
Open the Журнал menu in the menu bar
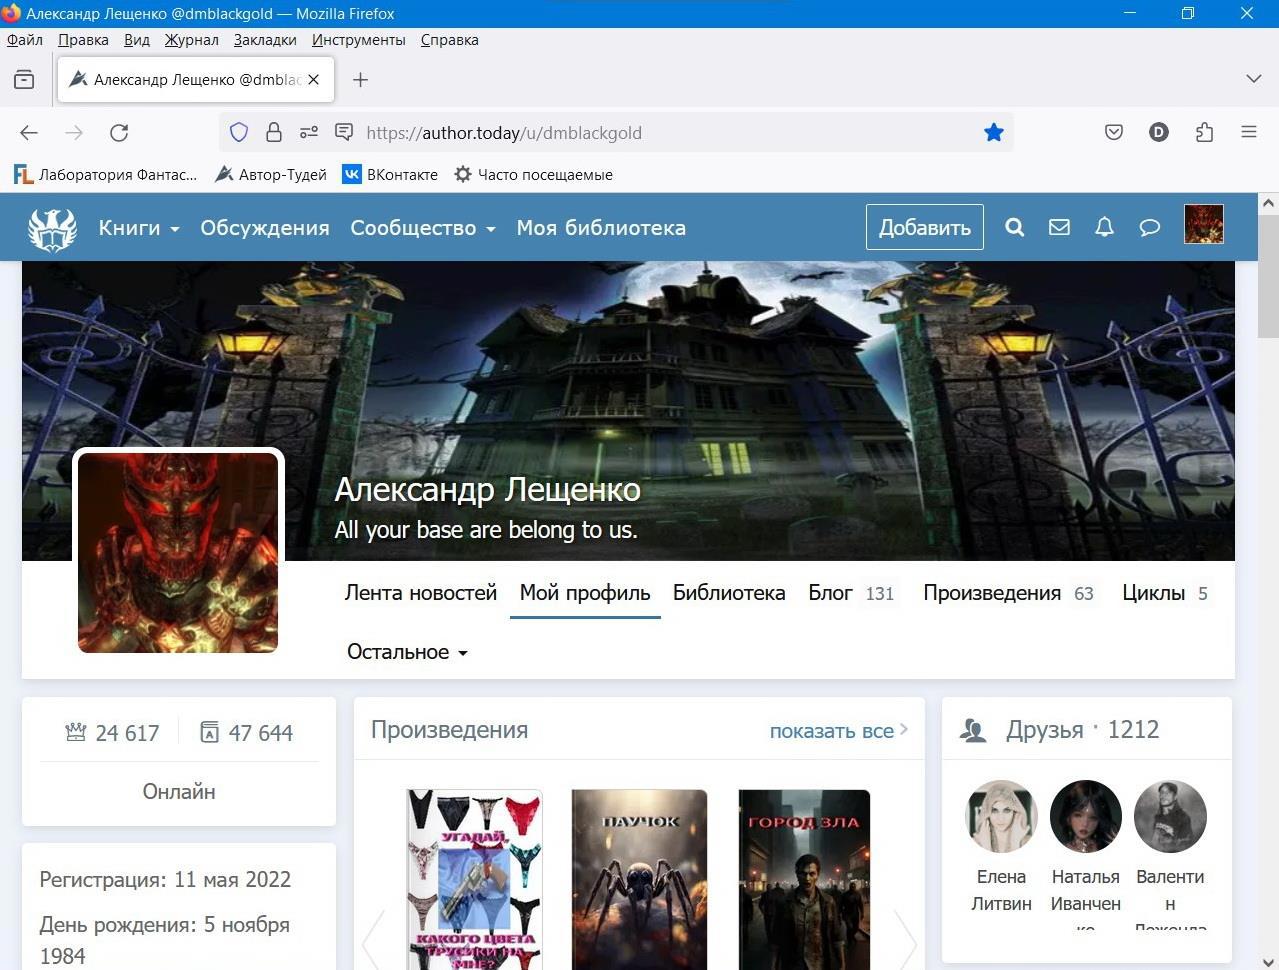[x=191, y=40]
